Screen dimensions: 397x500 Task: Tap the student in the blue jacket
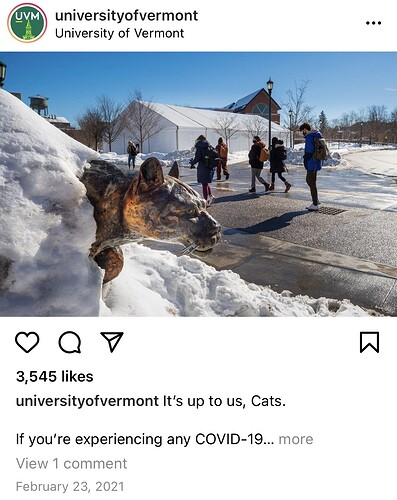click(312, 167)
